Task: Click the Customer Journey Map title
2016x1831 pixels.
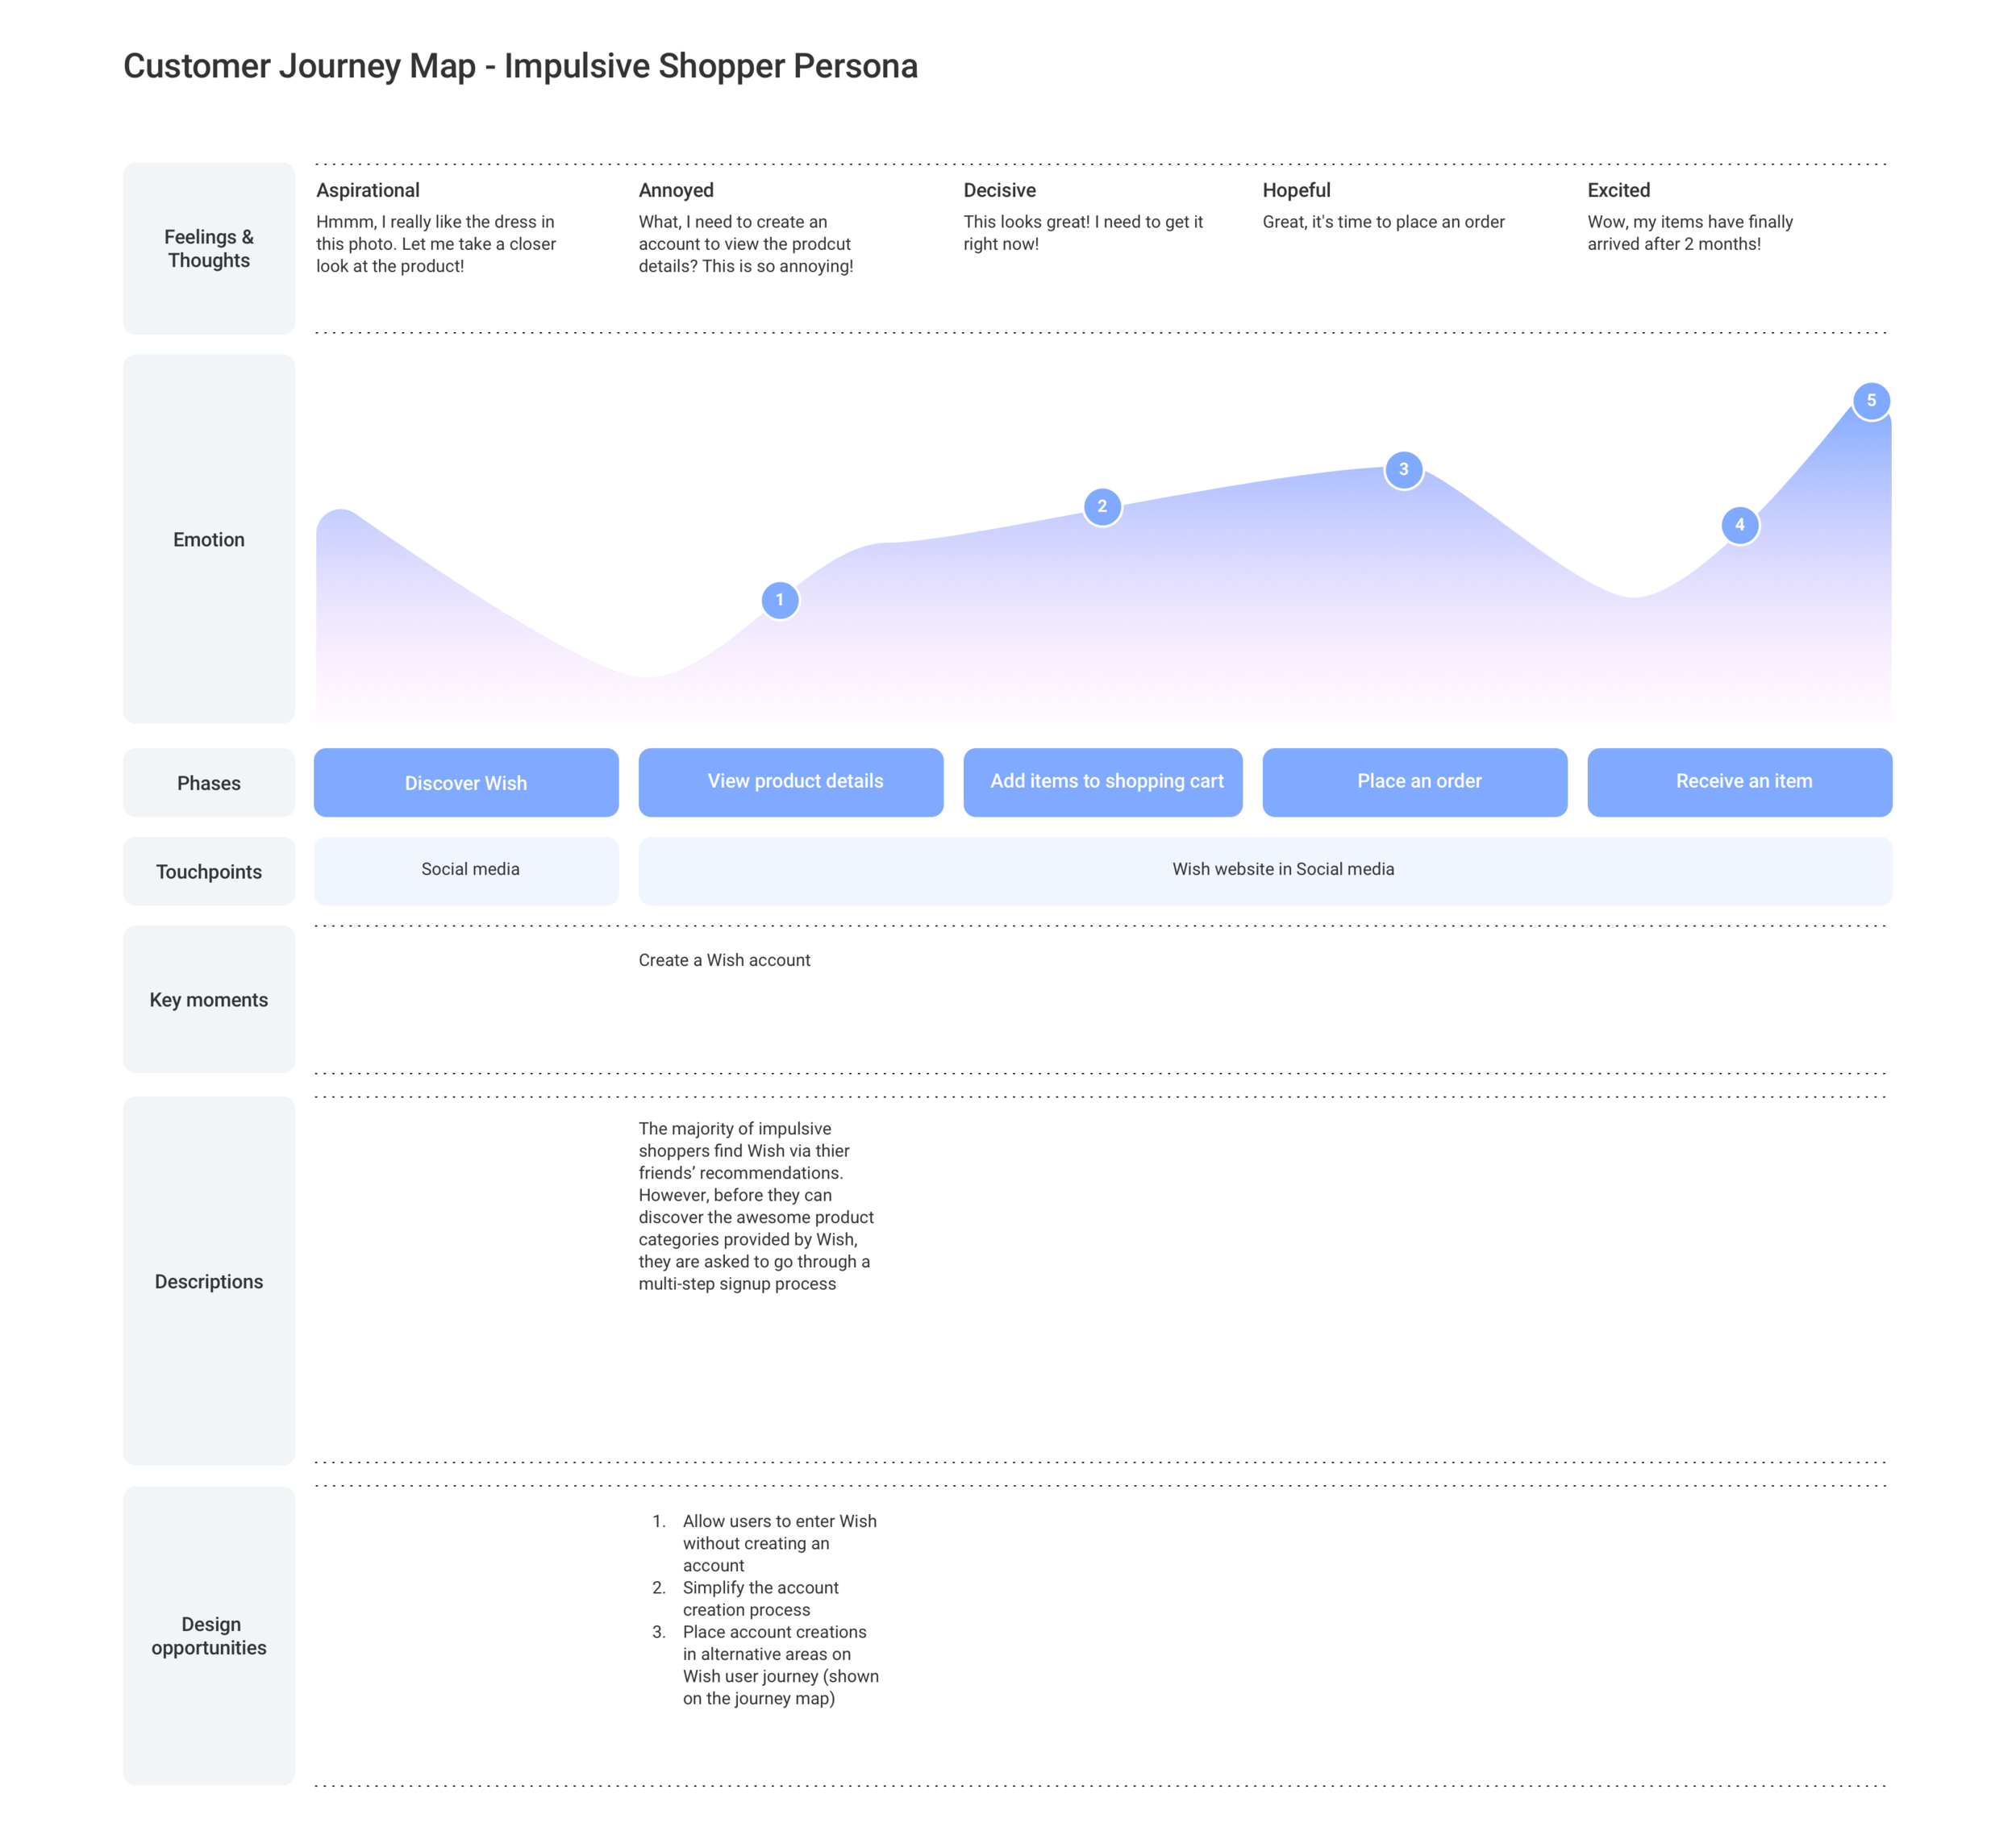Action: pos(520,66)
